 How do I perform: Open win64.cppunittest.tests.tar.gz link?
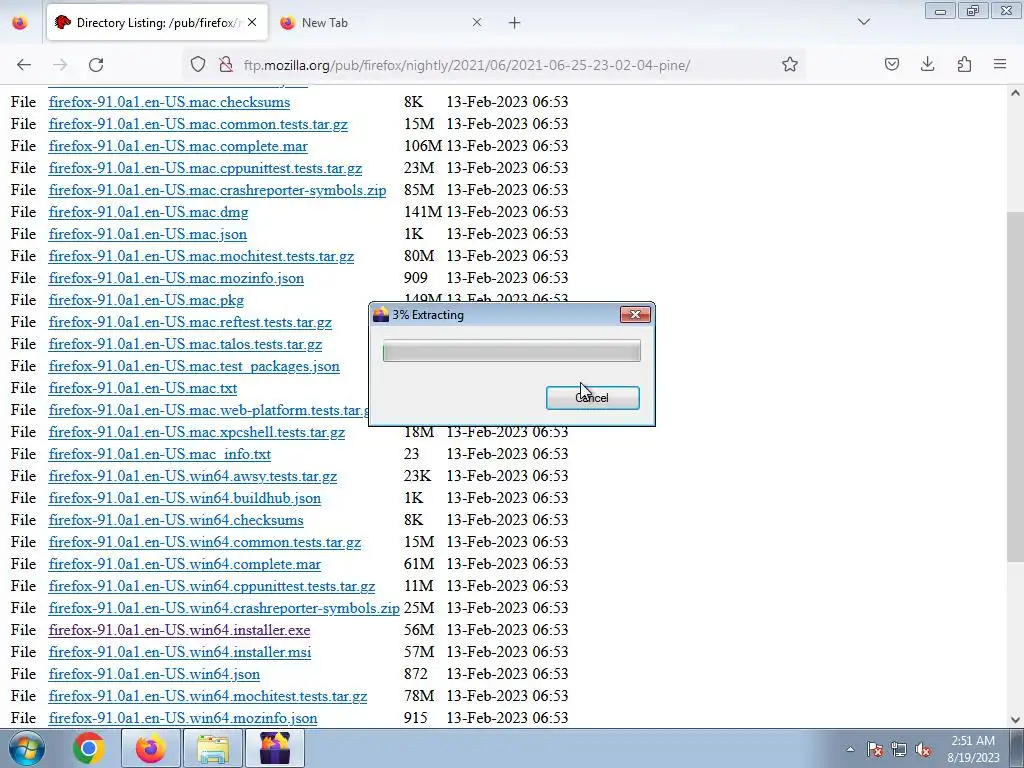coord(212,586)
